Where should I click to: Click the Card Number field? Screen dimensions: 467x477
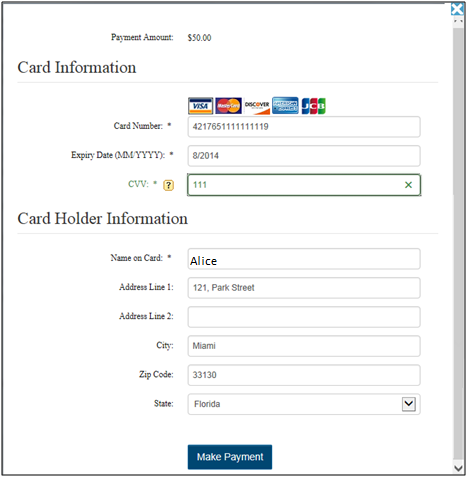point(304,127)
